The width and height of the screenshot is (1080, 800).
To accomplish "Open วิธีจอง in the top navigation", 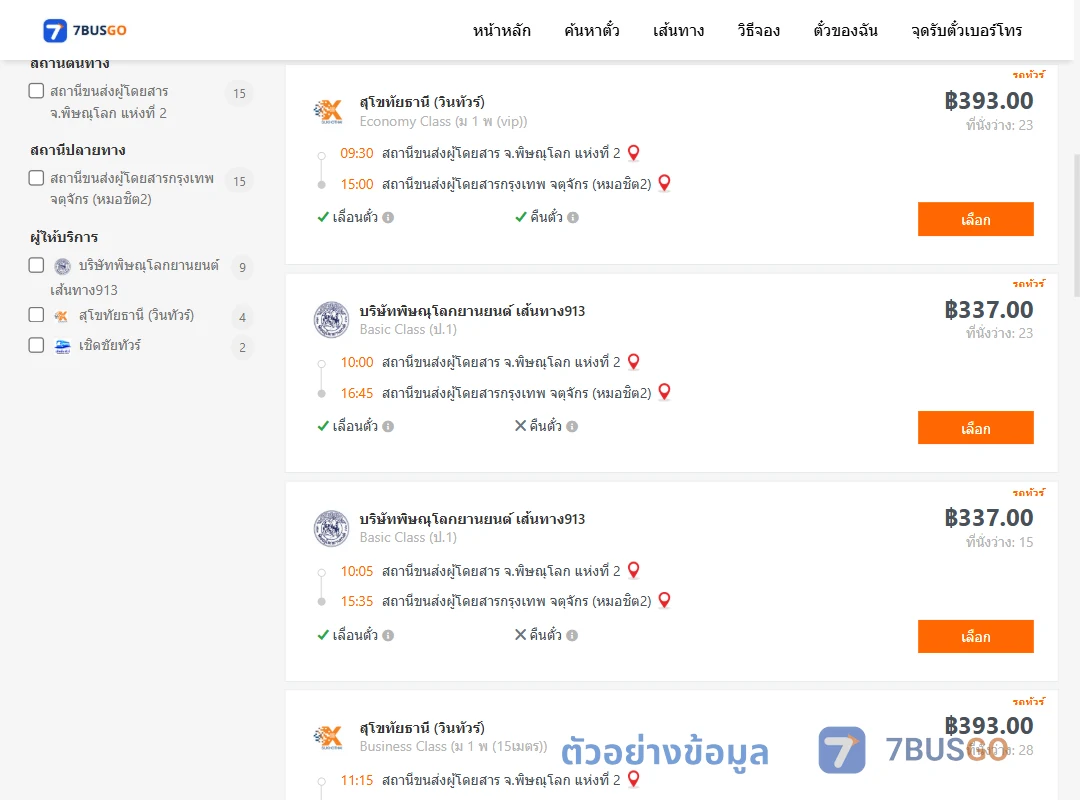I will (x=758, y=30).
